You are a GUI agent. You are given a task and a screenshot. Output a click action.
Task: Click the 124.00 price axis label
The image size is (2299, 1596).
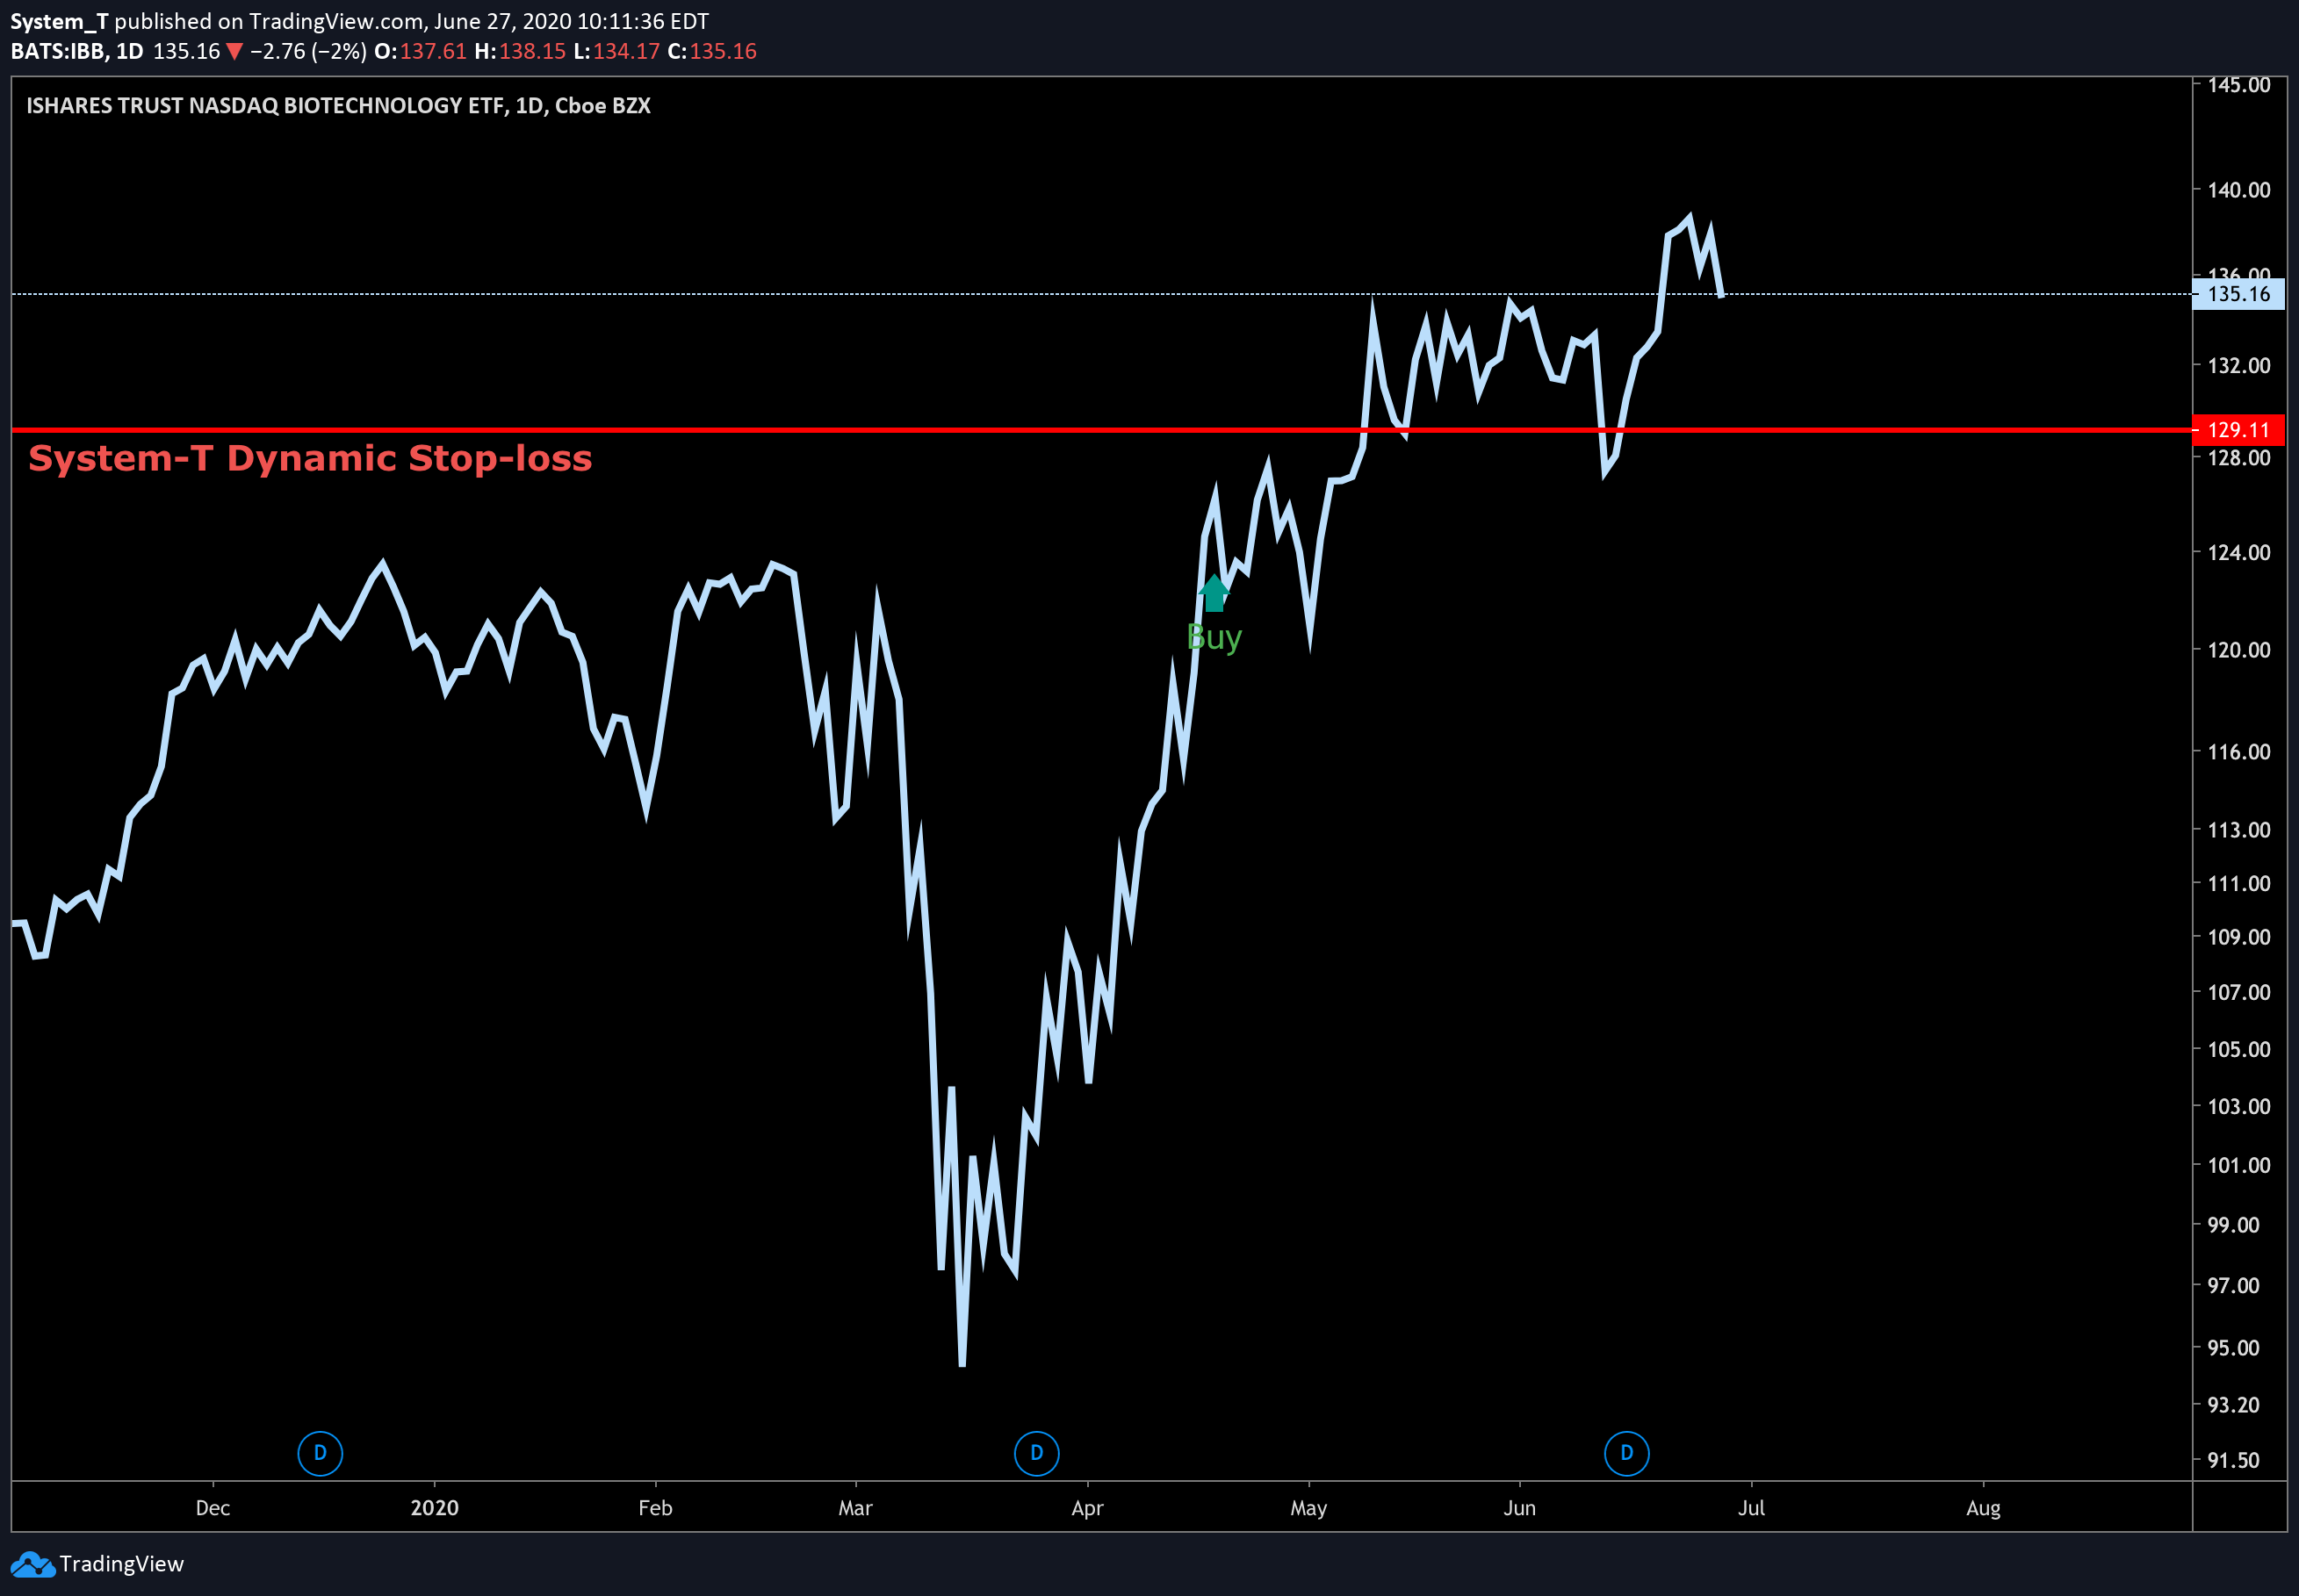tap(2238, 552)
